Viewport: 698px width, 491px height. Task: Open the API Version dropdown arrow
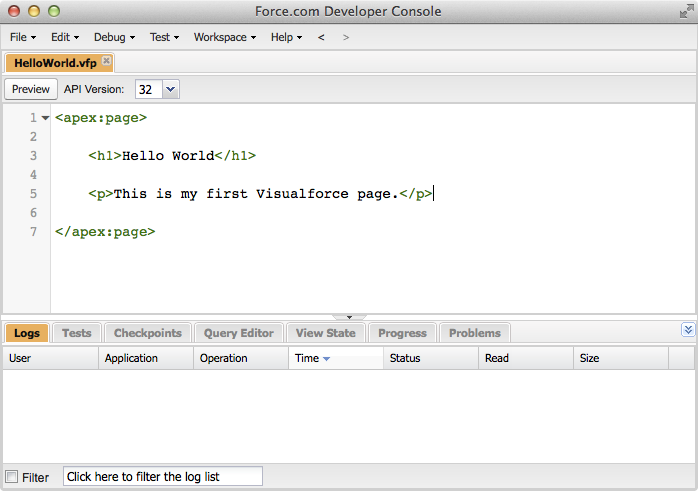pos(170,89)
